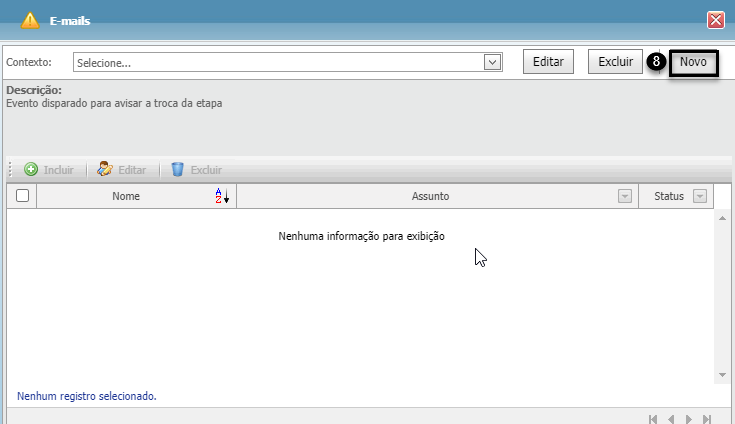Go to the previous page of records
Viewport: 735px width, 424px height.
click(x=671, y=419)
